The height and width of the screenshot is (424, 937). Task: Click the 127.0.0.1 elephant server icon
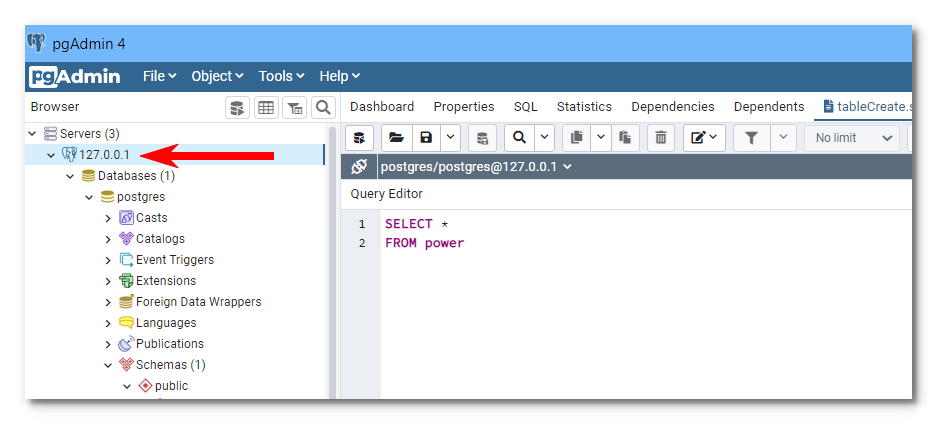tap(69, 155)
